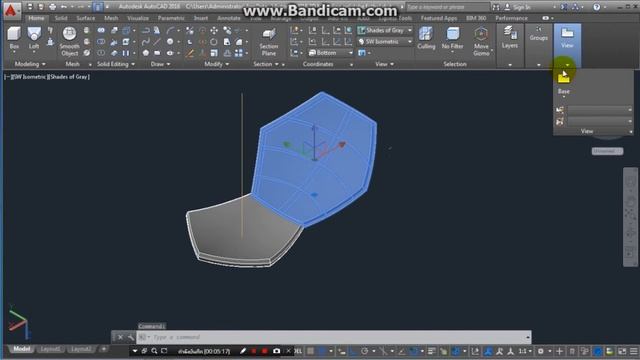The image size is (640, 360).
Task: Open the Shades of Gray visual style dropdown
Action: point(385,30)
